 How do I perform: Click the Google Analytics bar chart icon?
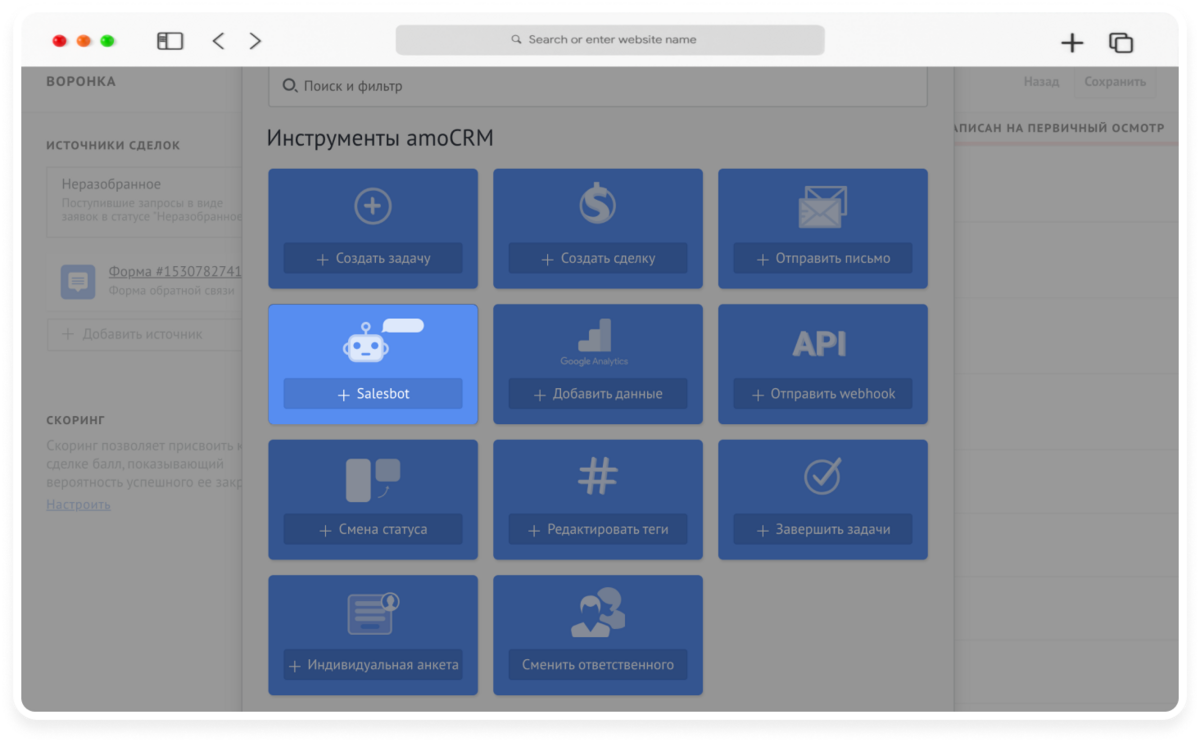point(594,343)
